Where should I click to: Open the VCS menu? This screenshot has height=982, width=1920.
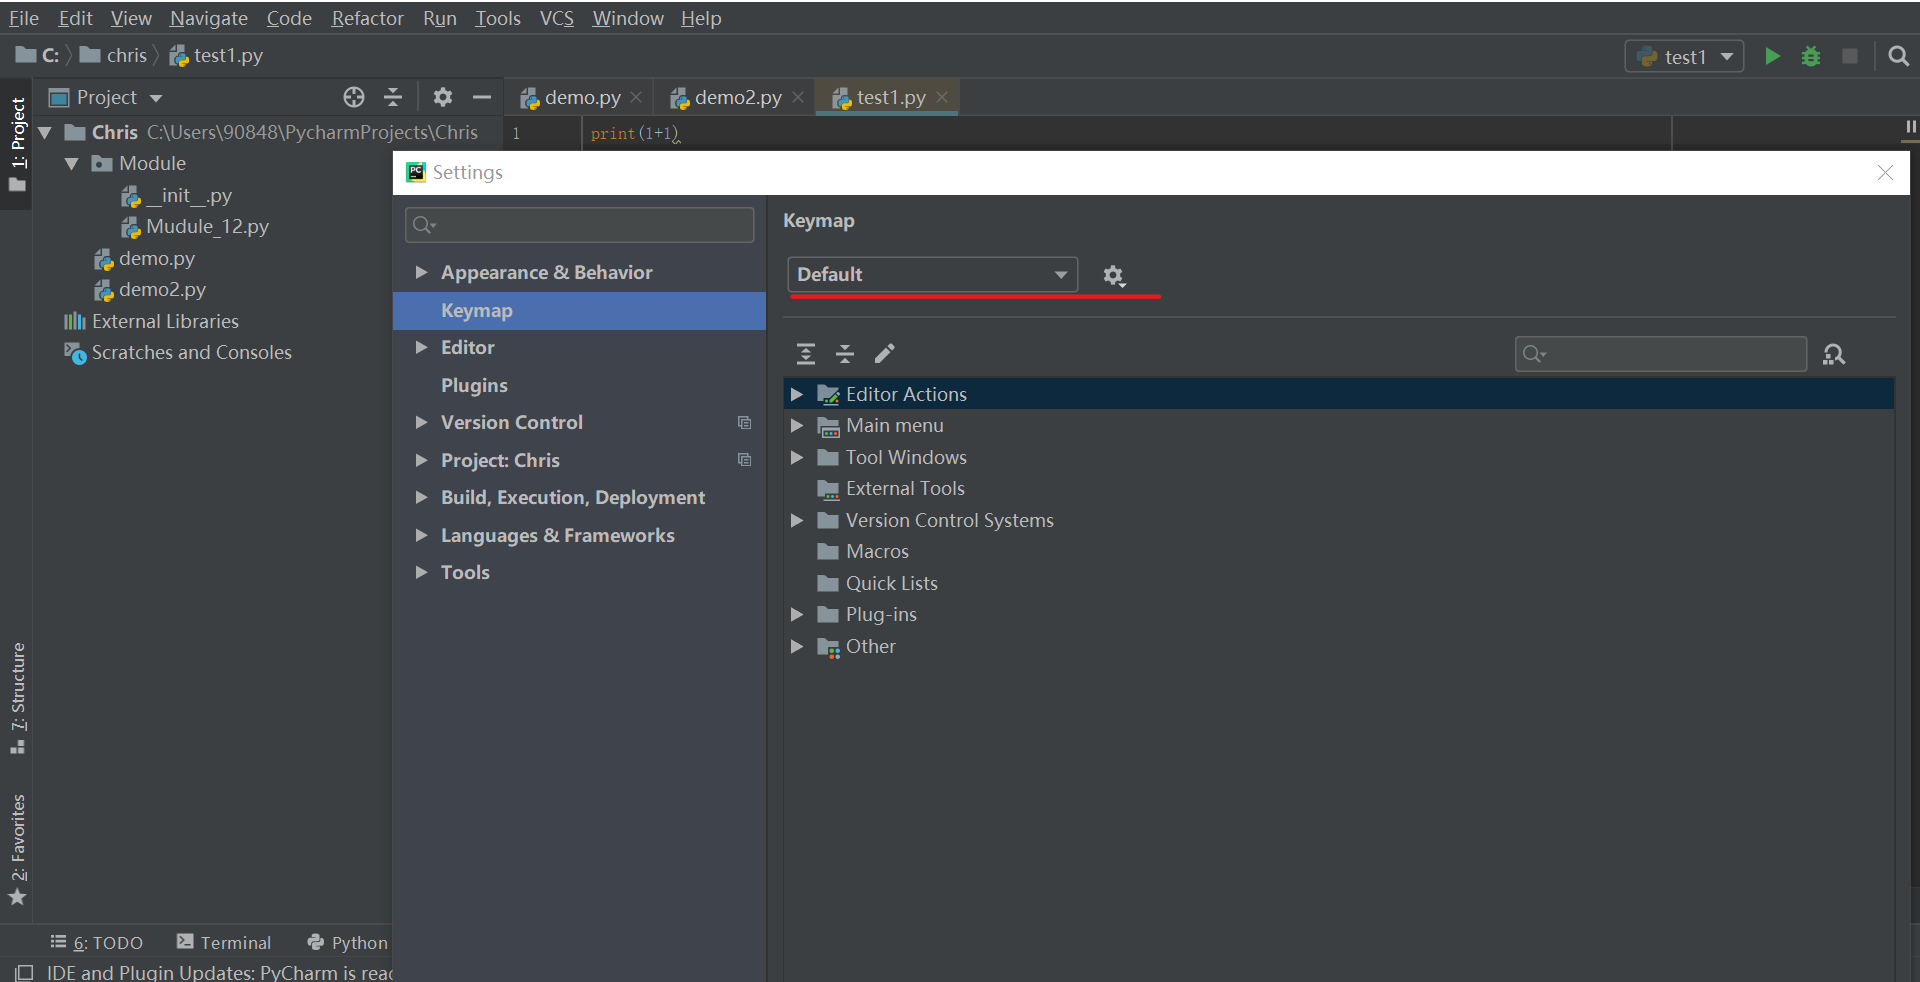pos(557,18)
